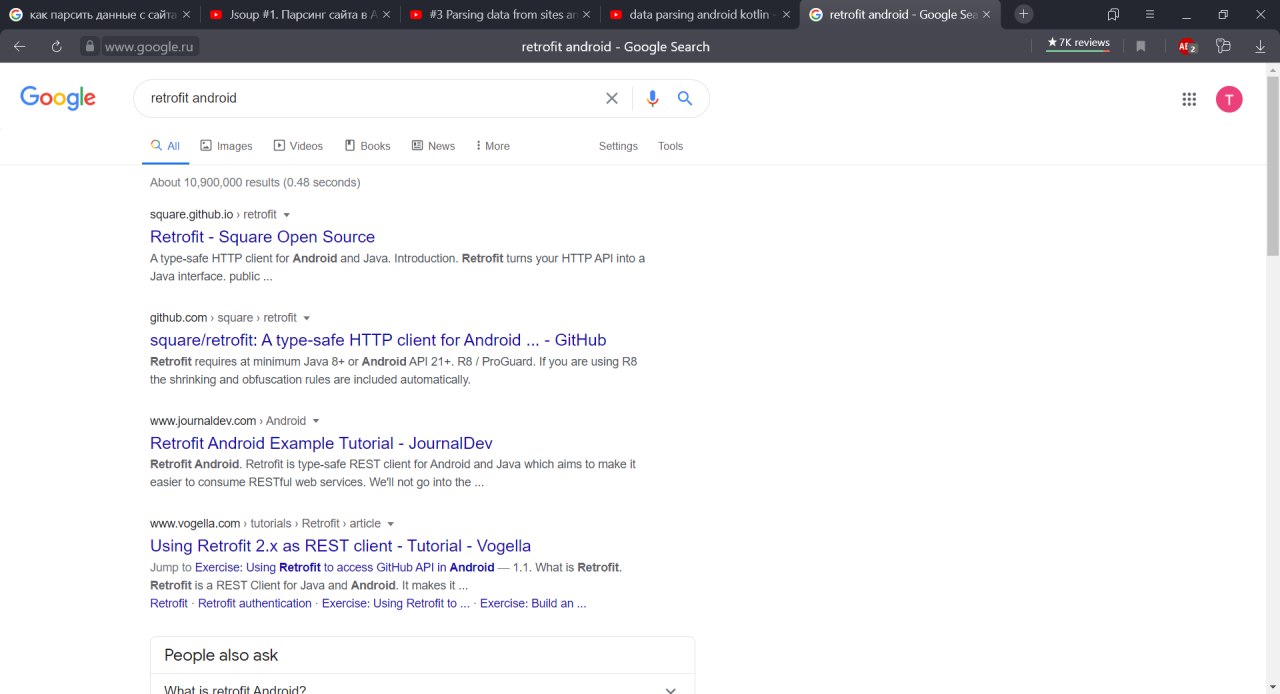Open 'Retrofit authentication' sitelink
This screenshot has height=694, width=1280.
255,603
